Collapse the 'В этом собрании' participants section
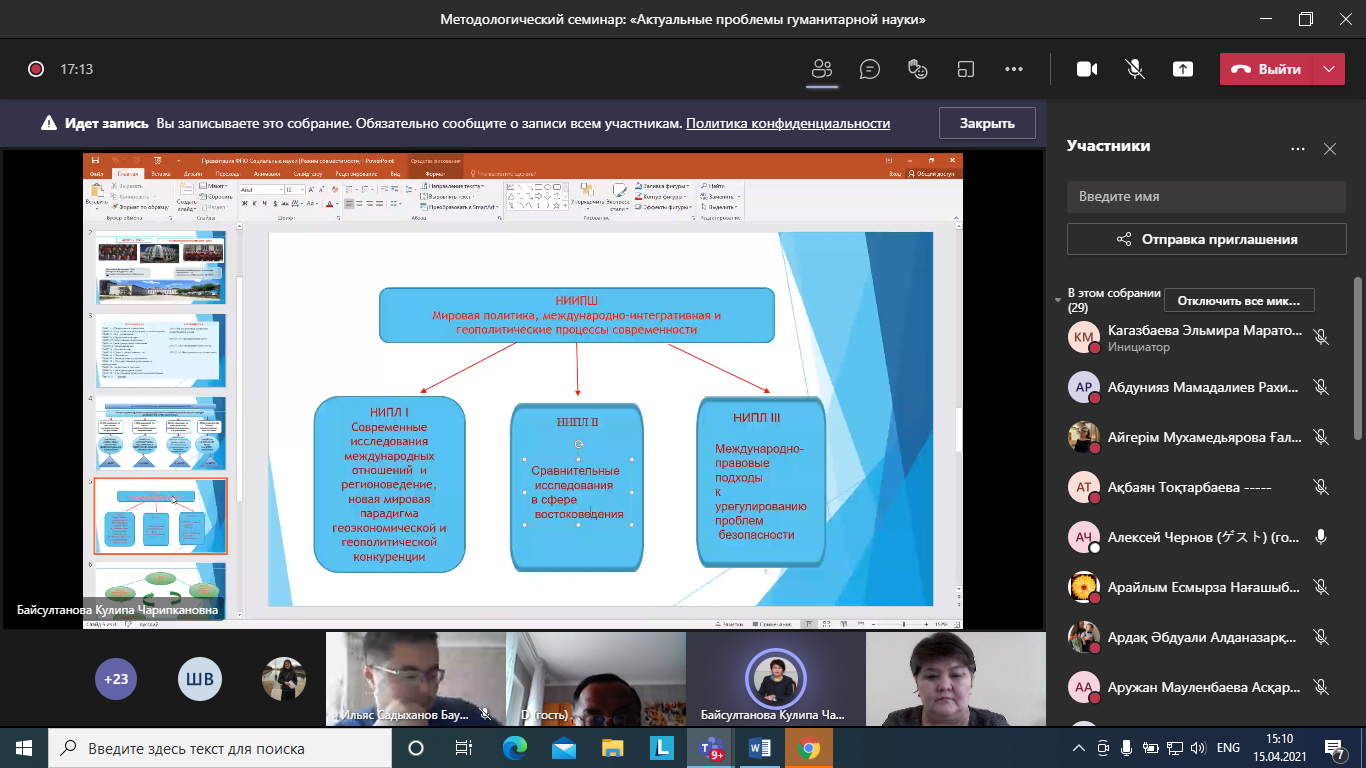Viewport: 1366px width, 768px height. click(1059, 300)
